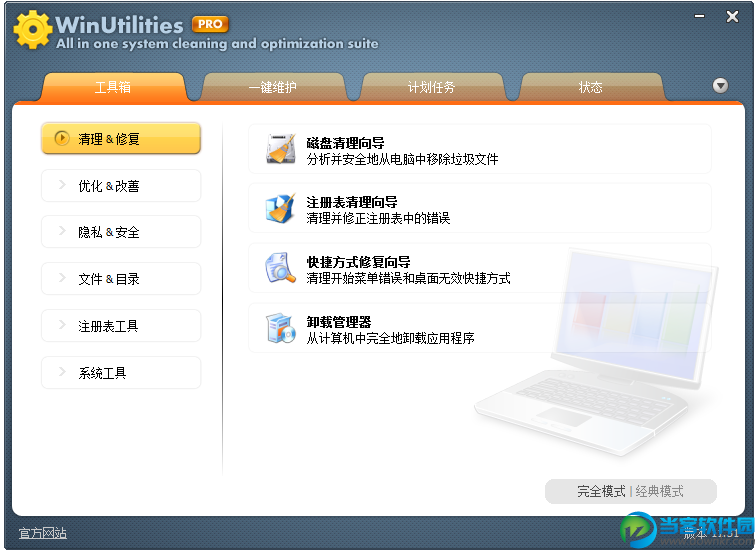Viewport: 756px width, 555px height.
Task: Select the 清理 & 修复 category
Action: [121, 139]
